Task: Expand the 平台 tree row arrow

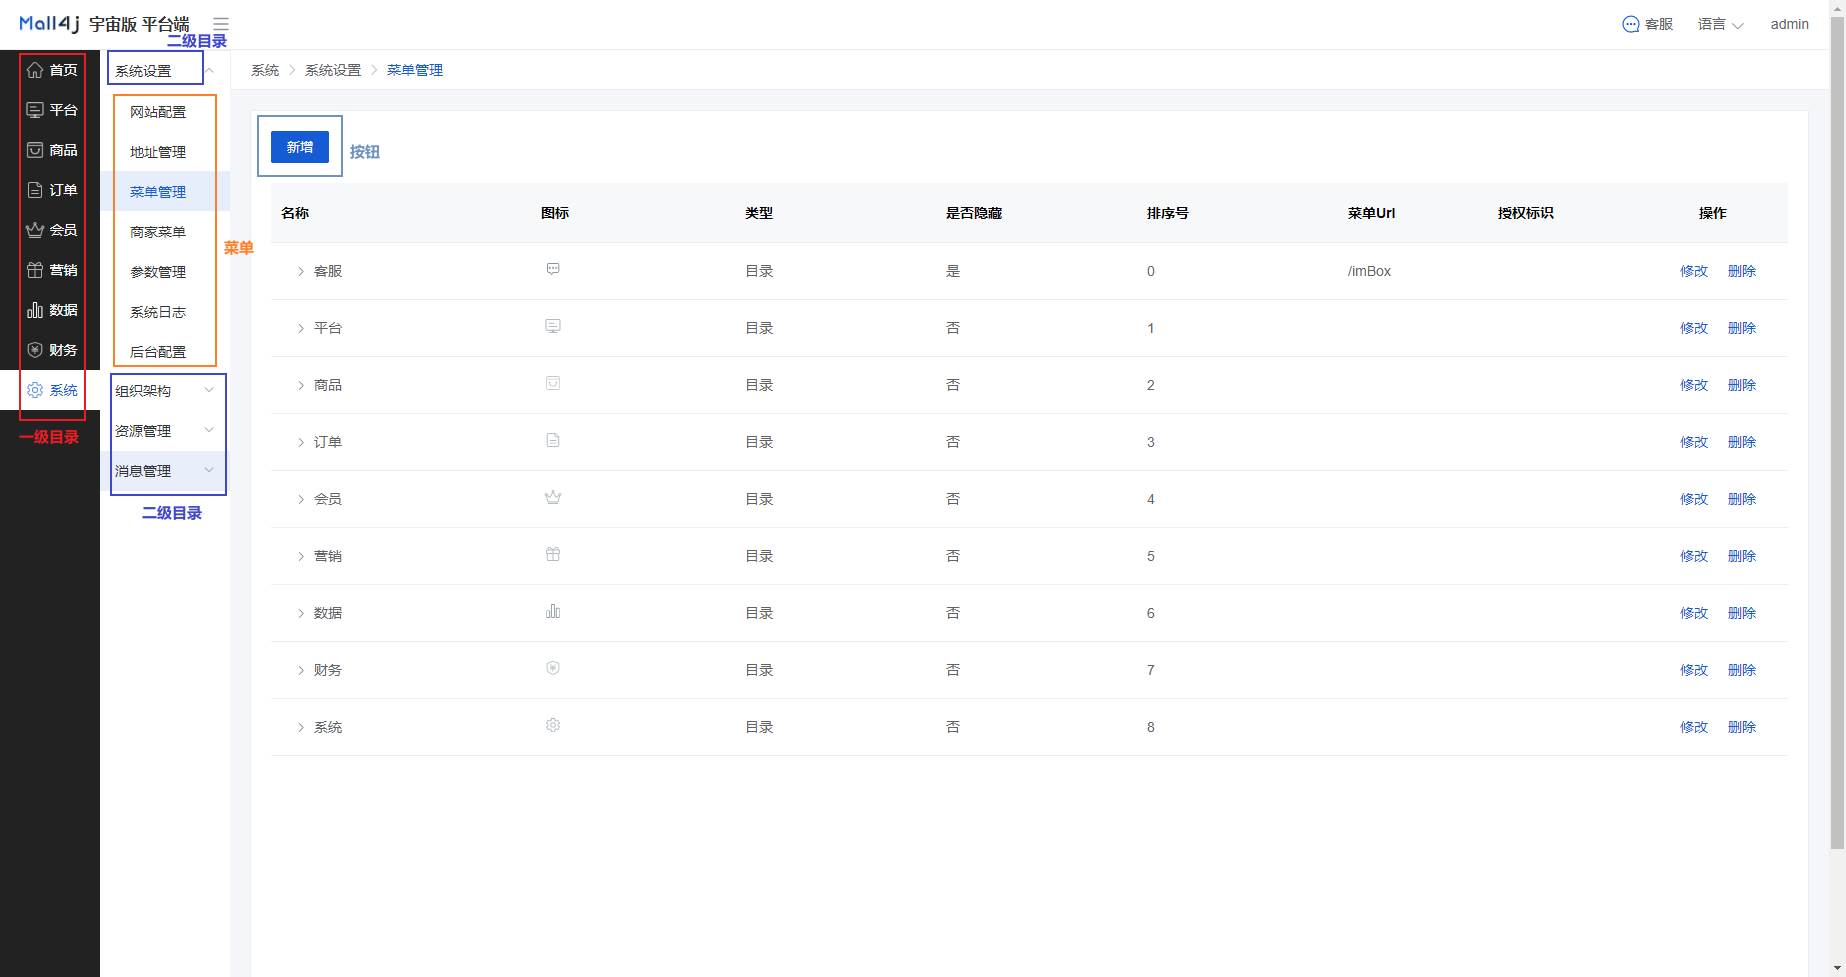Action: 300,329
